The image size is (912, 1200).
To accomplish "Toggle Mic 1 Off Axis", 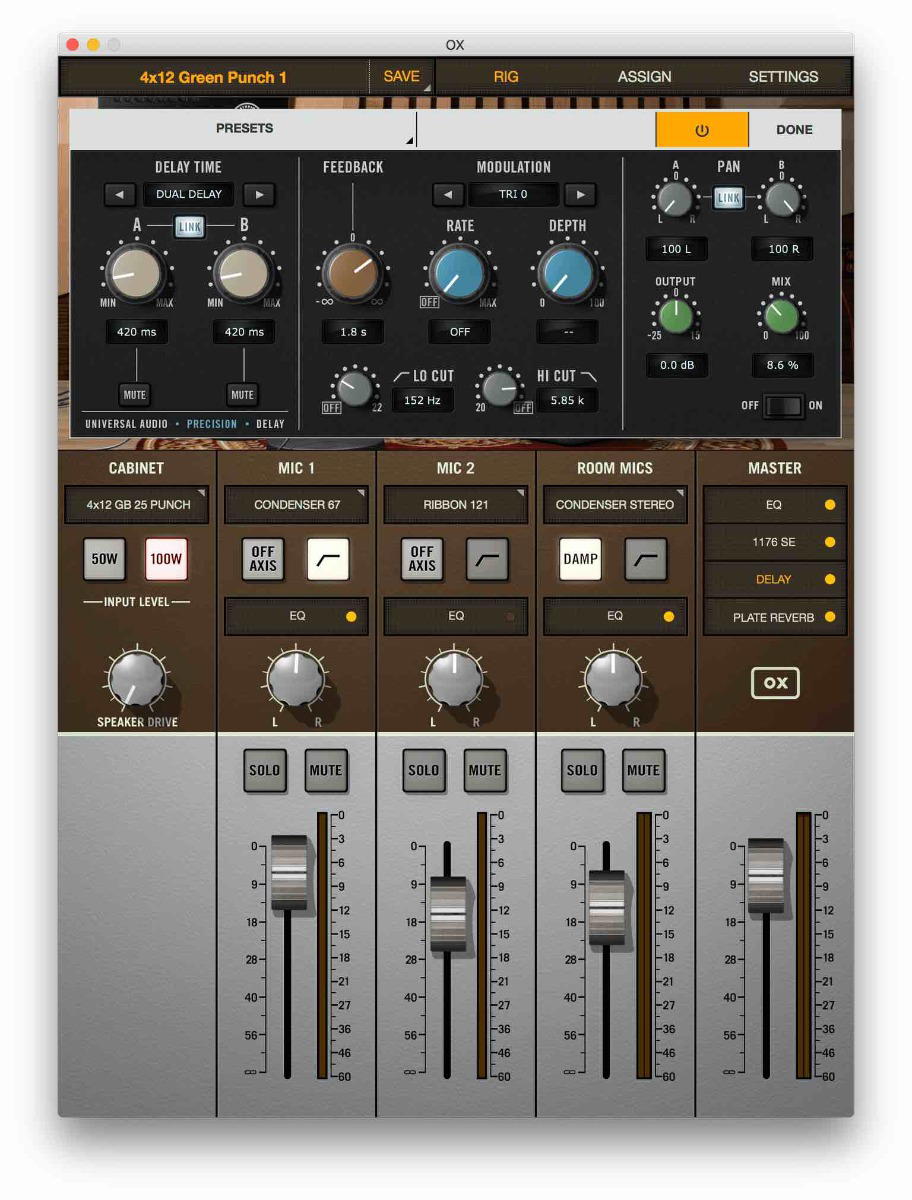I will [263, 560].
